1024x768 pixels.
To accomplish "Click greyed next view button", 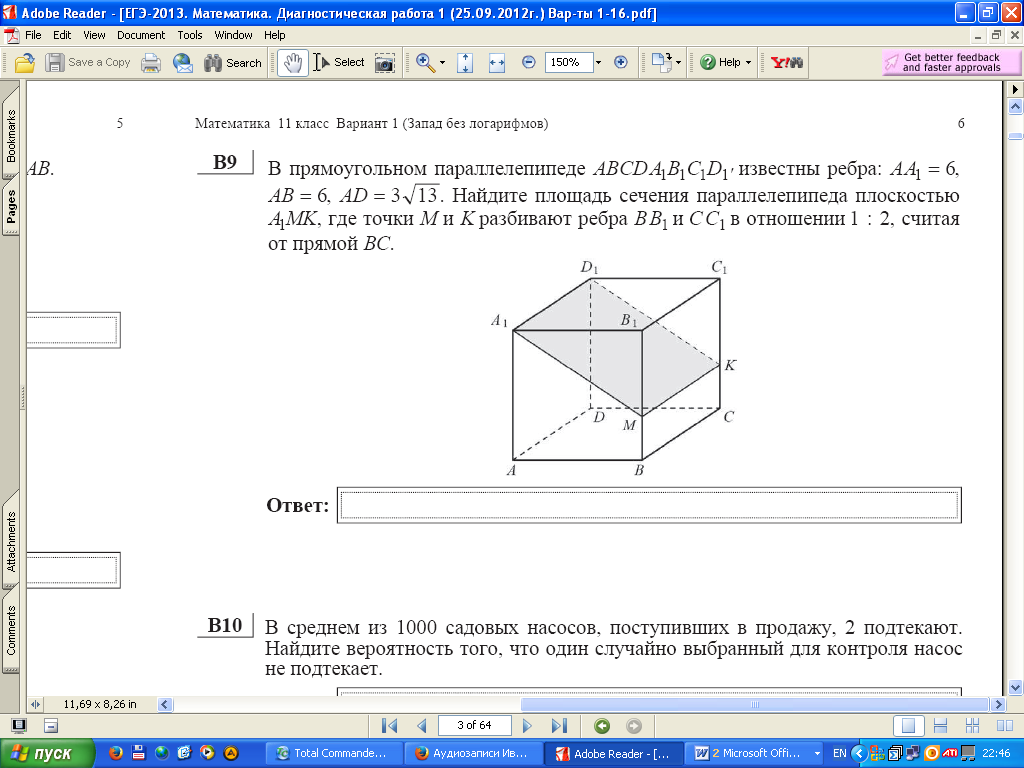I will pyautogui.click(x=634, y=726).
